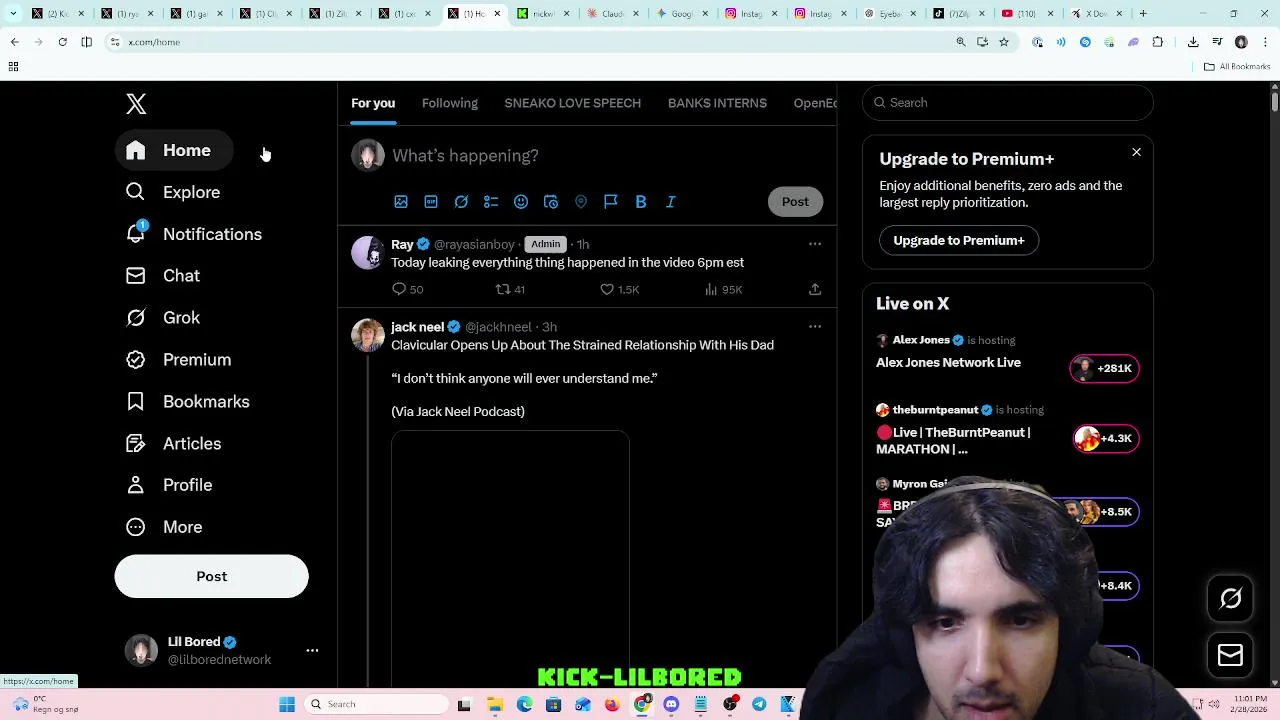Image resolution: width=1280 pixels, height=720 pixels.
Task: Open account menu next to Lil Bored
Action: 312,651
